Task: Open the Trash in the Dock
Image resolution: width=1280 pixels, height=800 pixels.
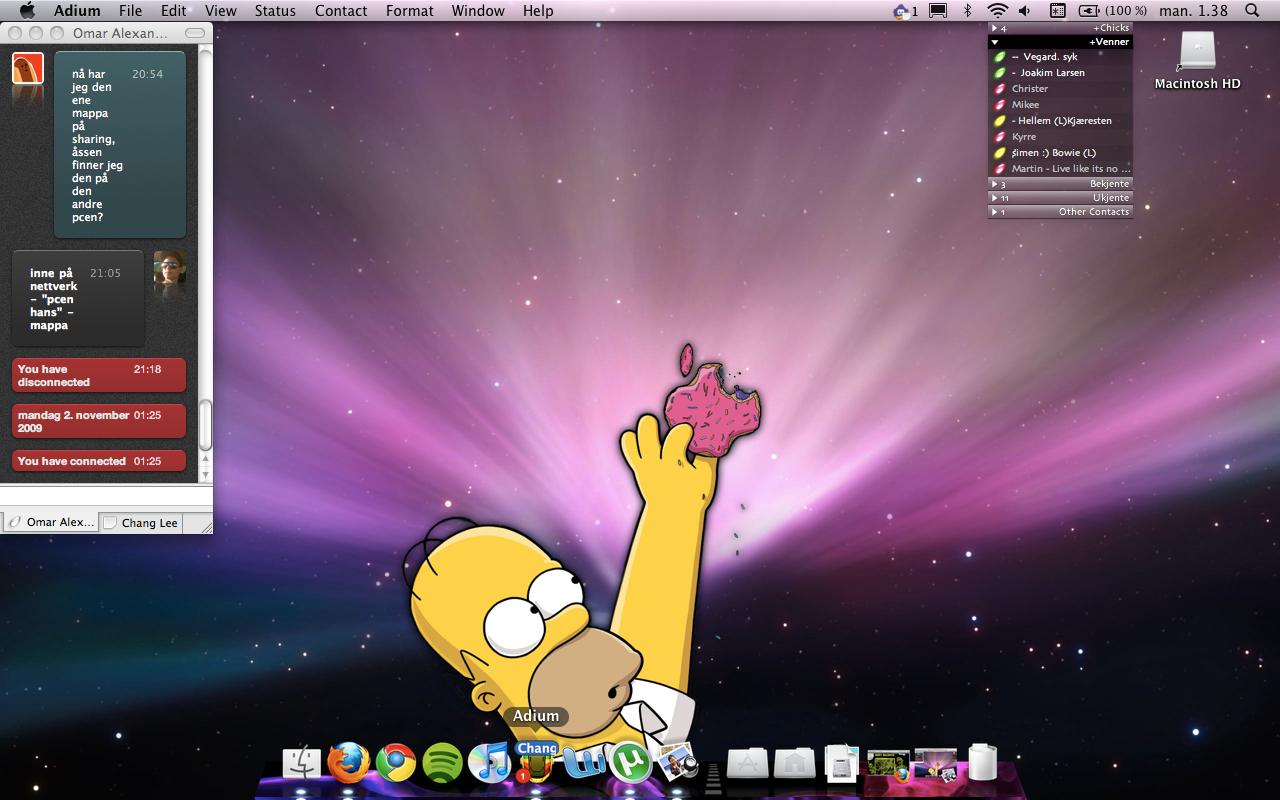Action: point(983,762)
